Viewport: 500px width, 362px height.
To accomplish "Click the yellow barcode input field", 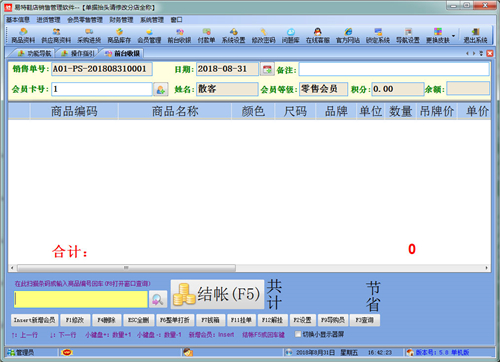I will point(81,299).
